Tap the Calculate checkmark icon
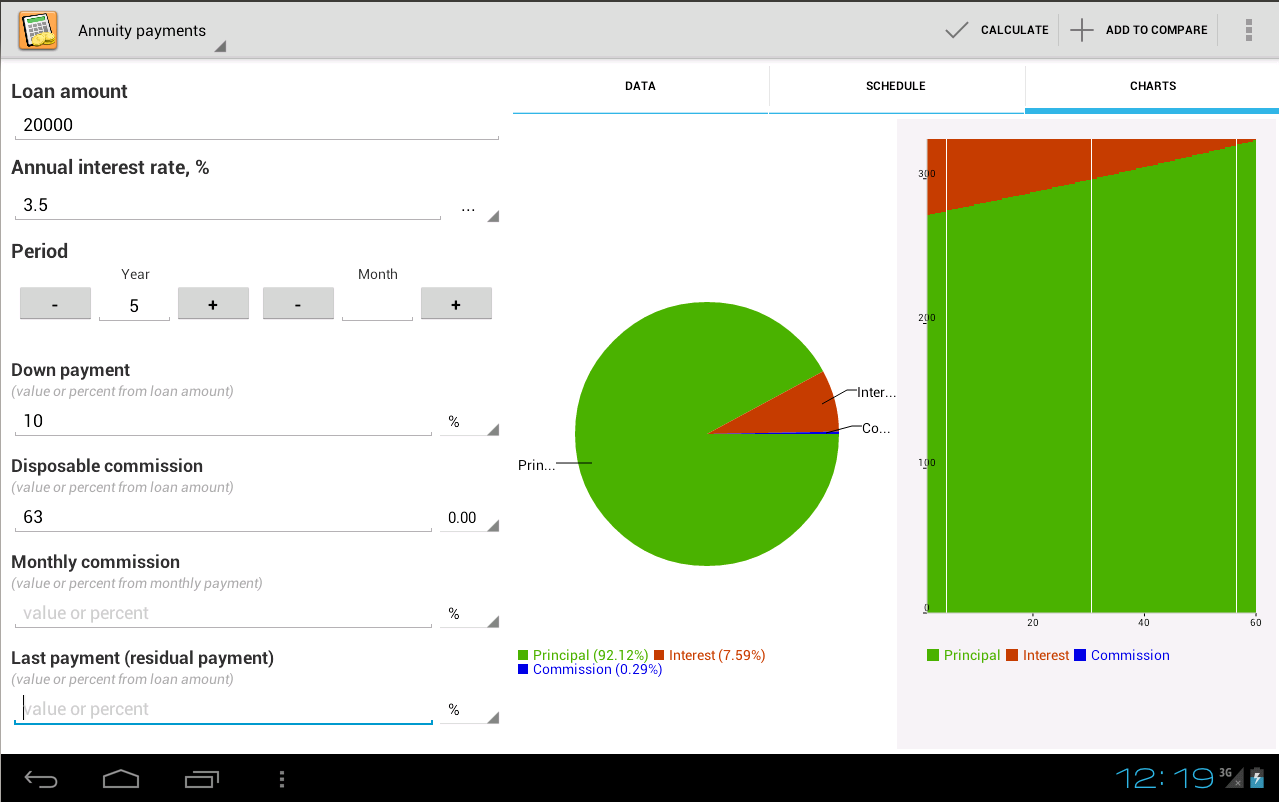The image size is (1279, 802). coord(957,30)
